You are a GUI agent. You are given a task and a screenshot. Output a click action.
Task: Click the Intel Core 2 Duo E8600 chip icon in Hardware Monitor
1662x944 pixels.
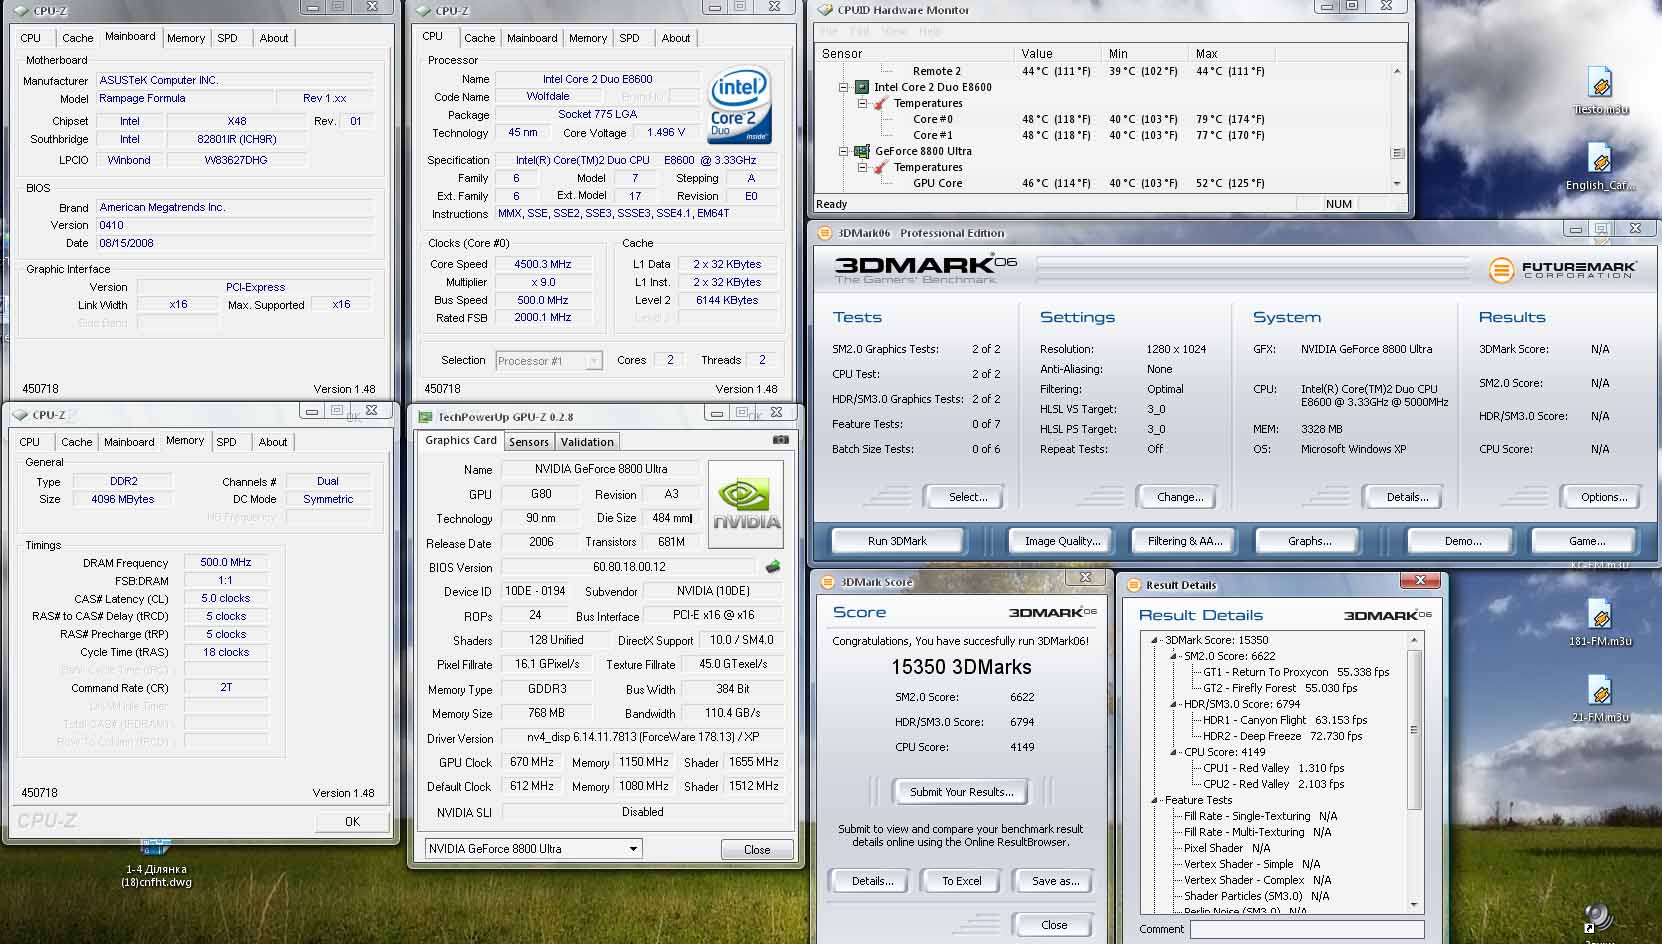[861, 87]
